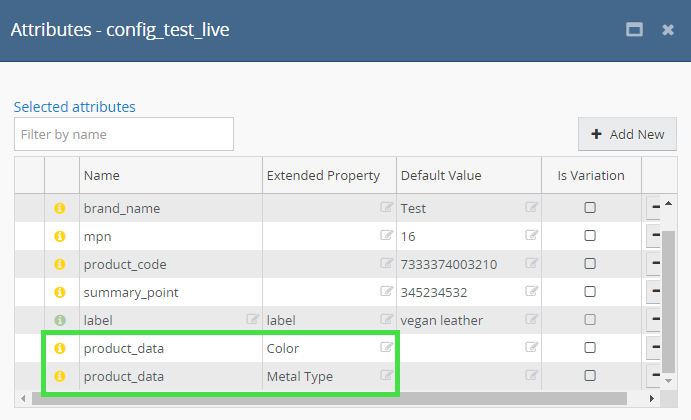Click edit icon in label Name cell
The image size is (691, 420).
pos(253,320)
